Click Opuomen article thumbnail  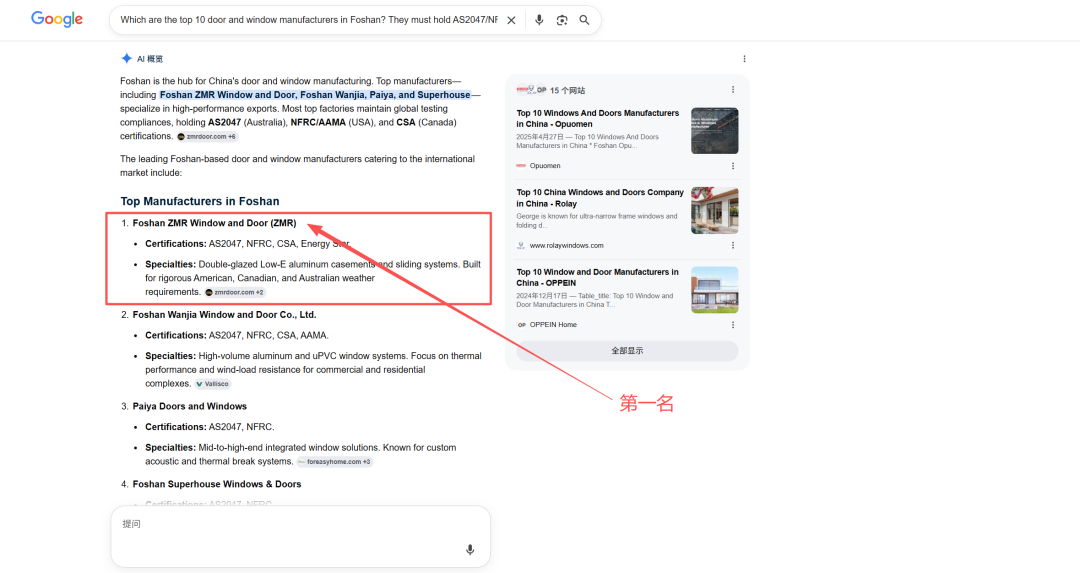tap(714, 131)
